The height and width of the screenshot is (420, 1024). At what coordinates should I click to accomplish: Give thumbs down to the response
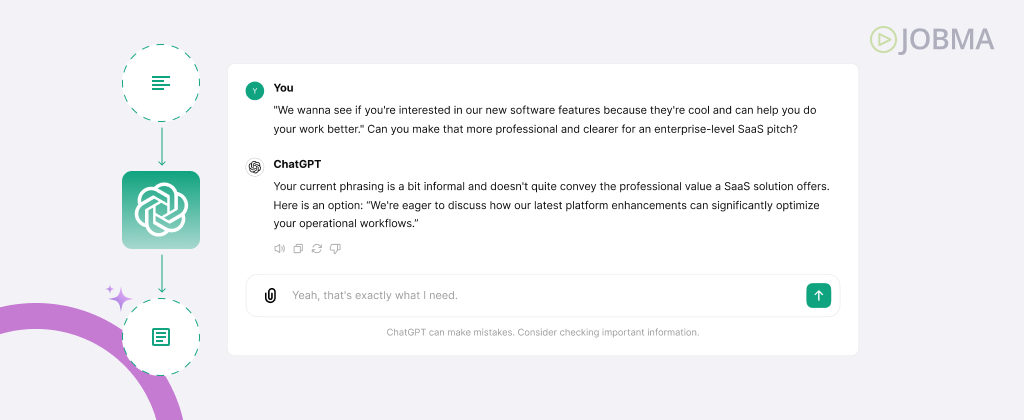coord(336,248)
